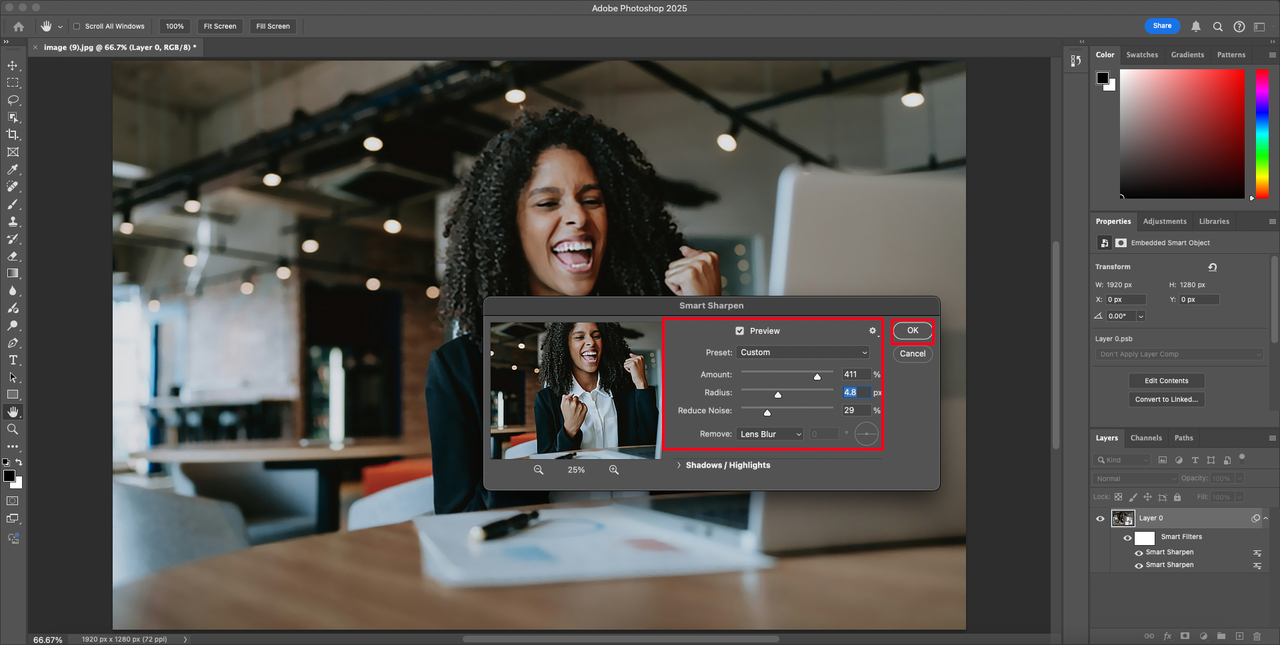
Task: Open the Edit Toolbar three-dots menu
Action: tap(13, 446)
